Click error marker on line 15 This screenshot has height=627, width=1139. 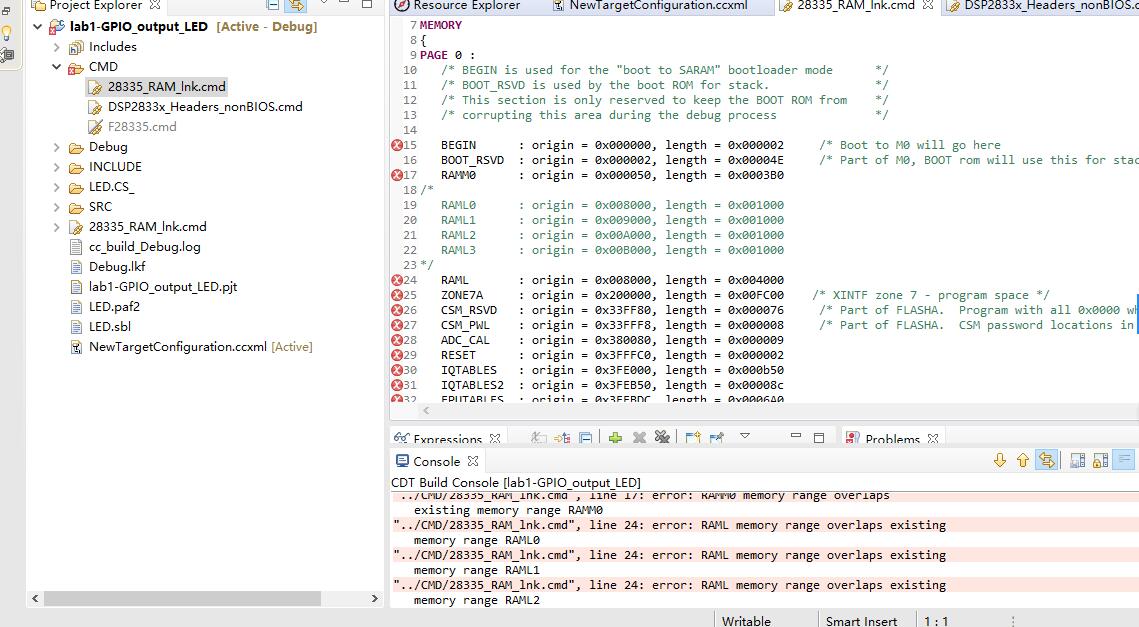click(x=397, y=145)
